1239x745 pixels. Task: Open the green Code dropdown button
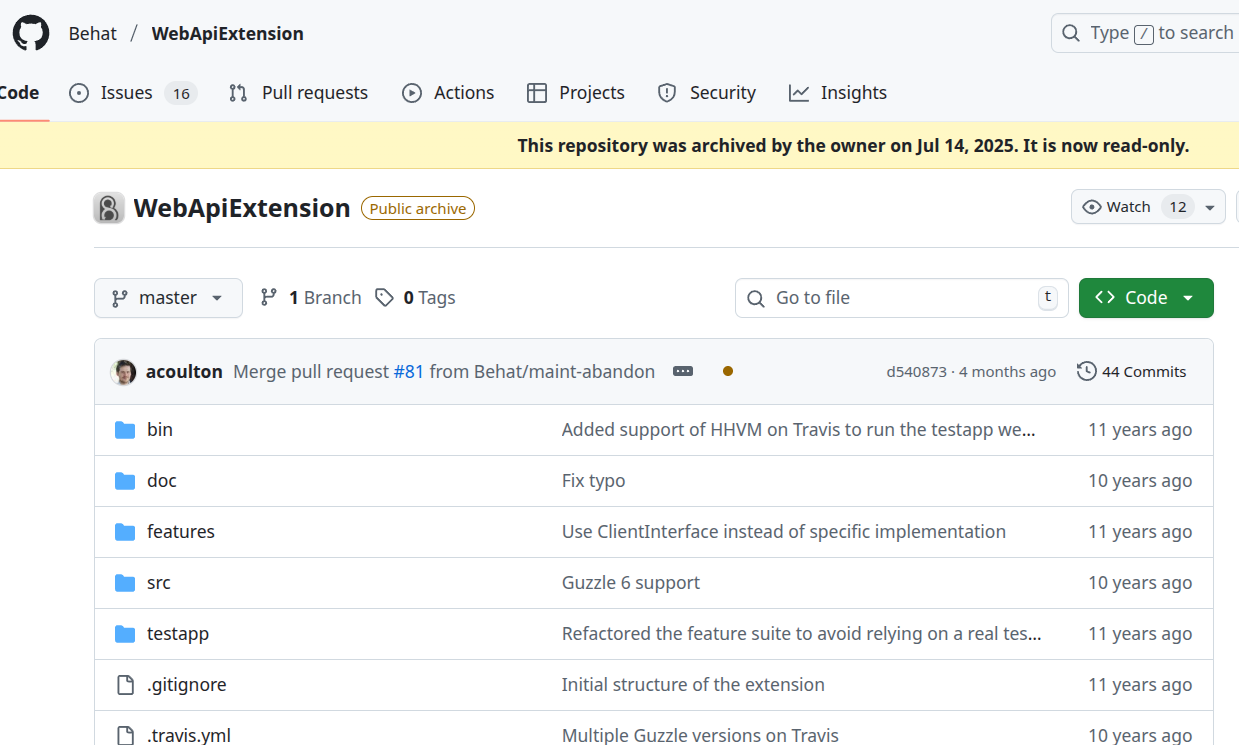(x=1145, y=298)
